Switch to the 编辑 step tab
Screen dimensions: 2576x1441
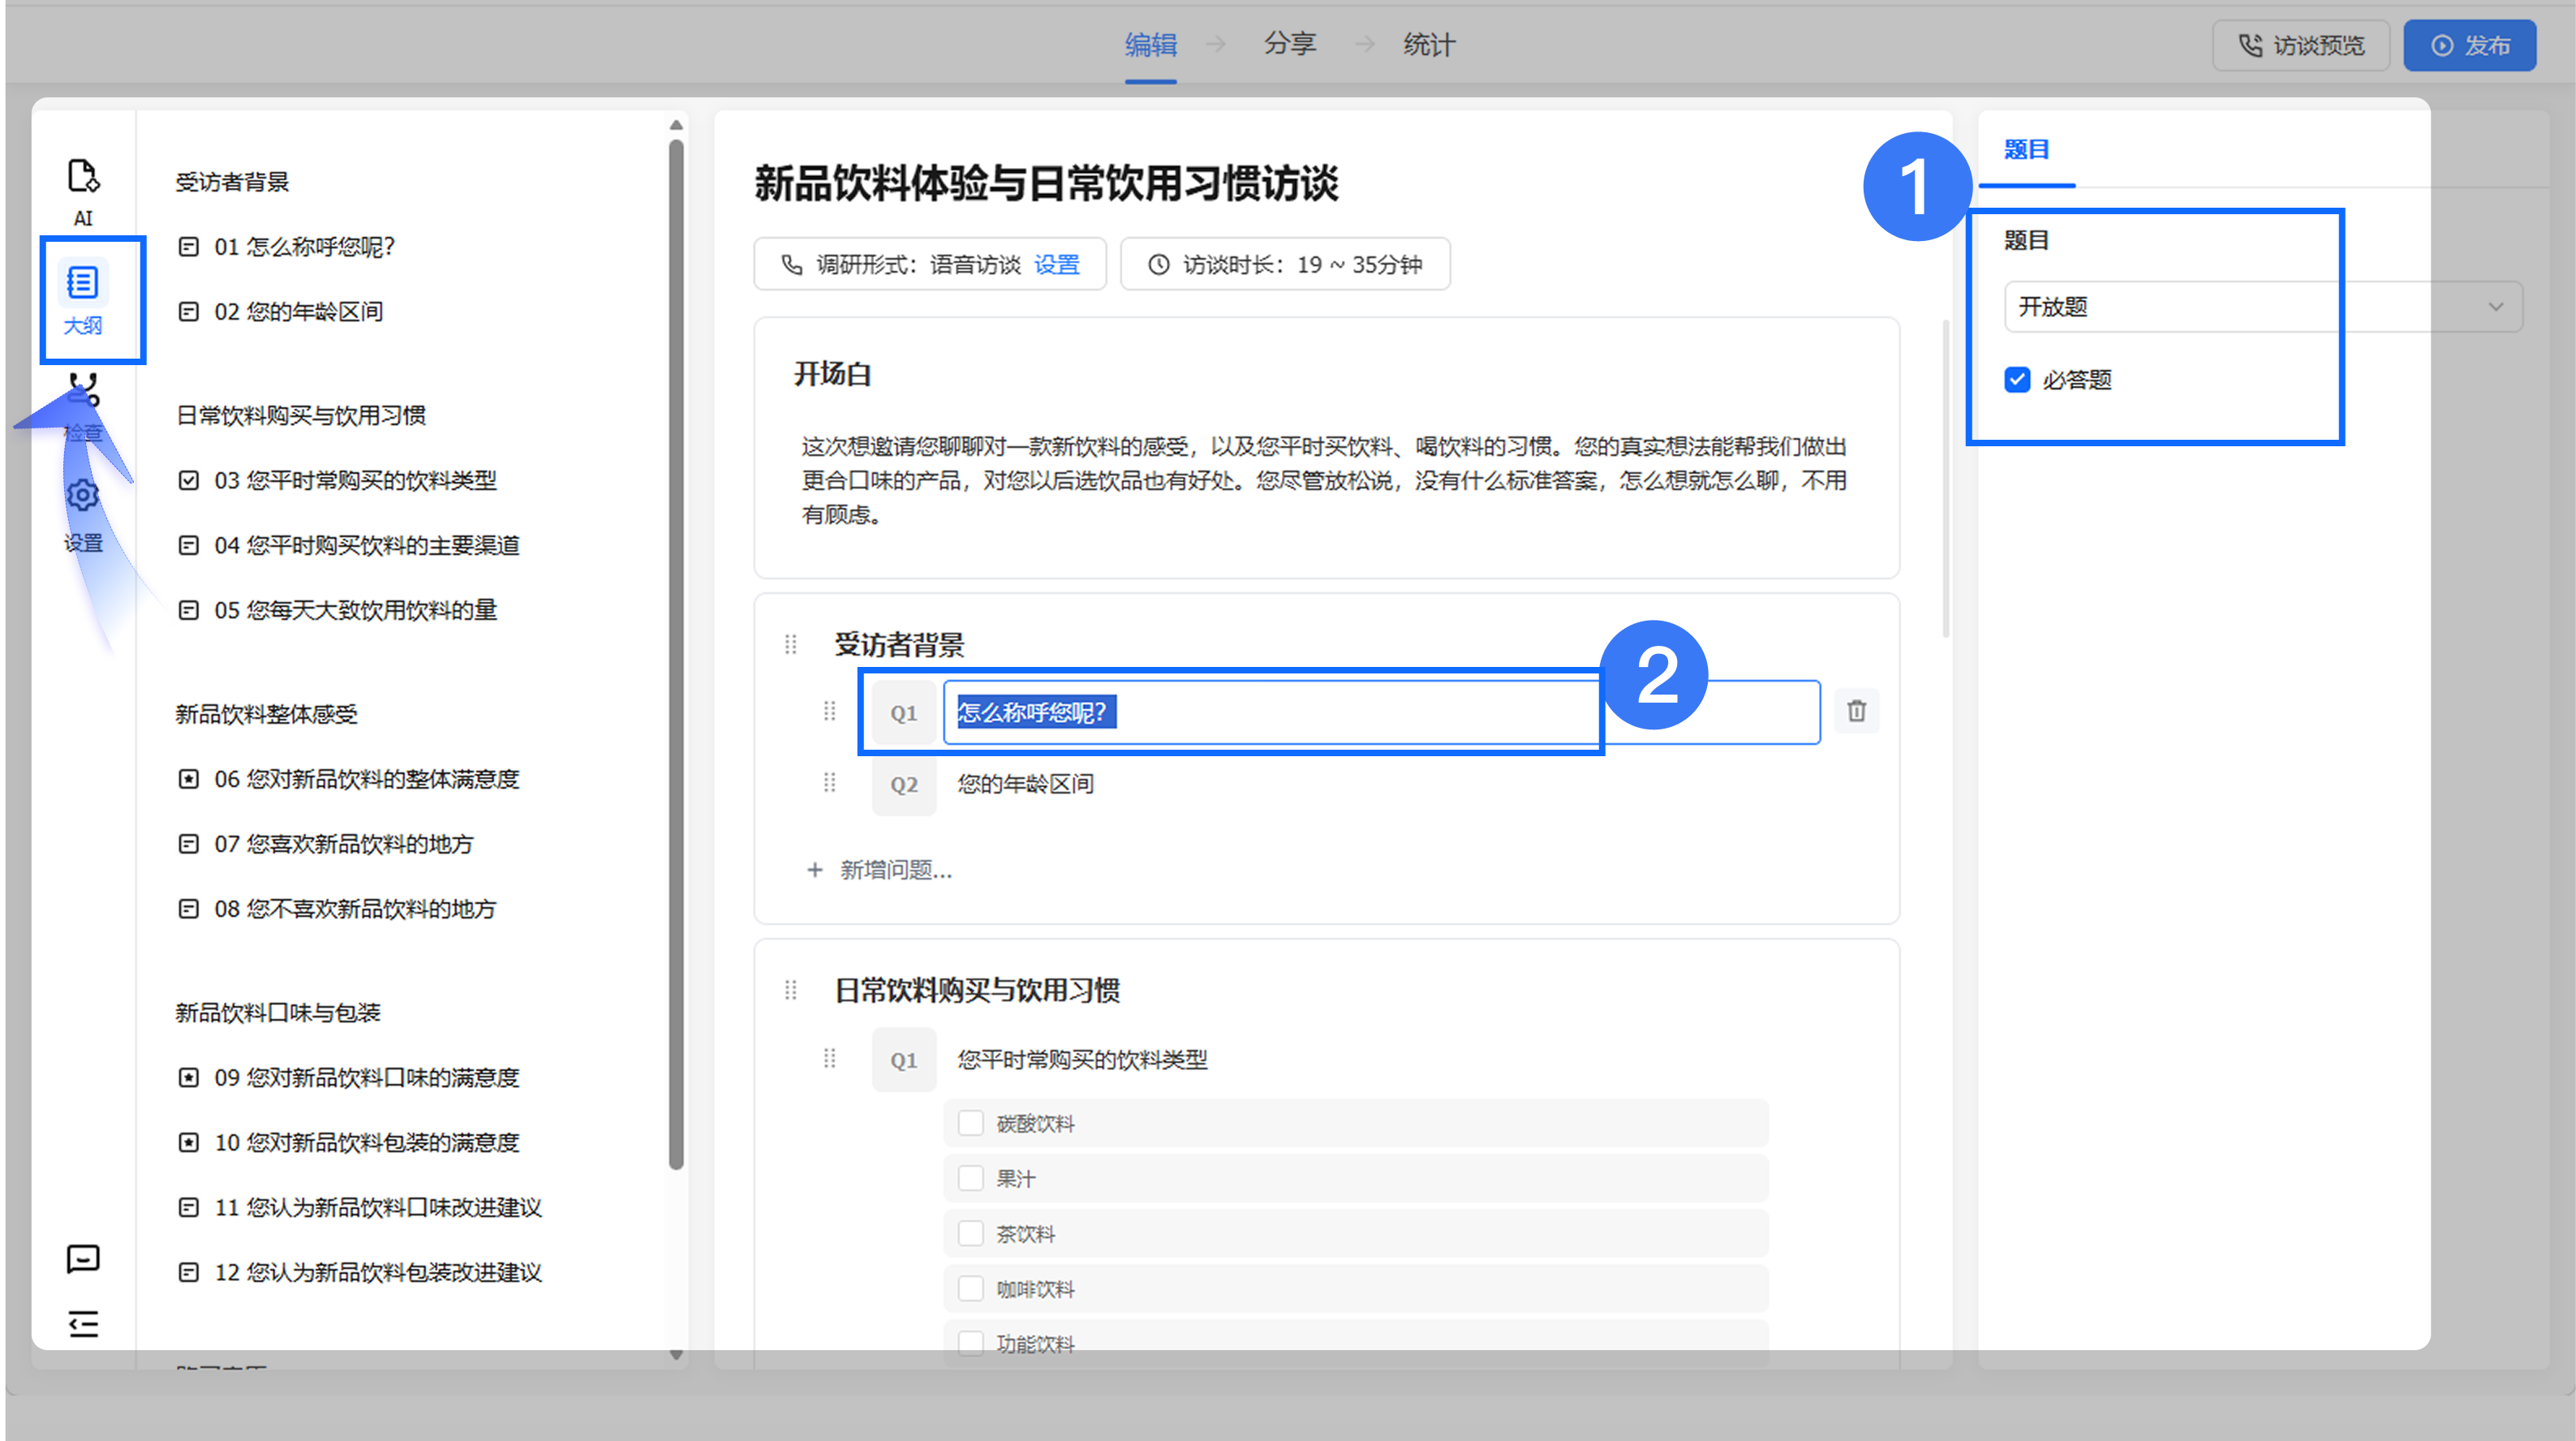[x=1150, y=45]
